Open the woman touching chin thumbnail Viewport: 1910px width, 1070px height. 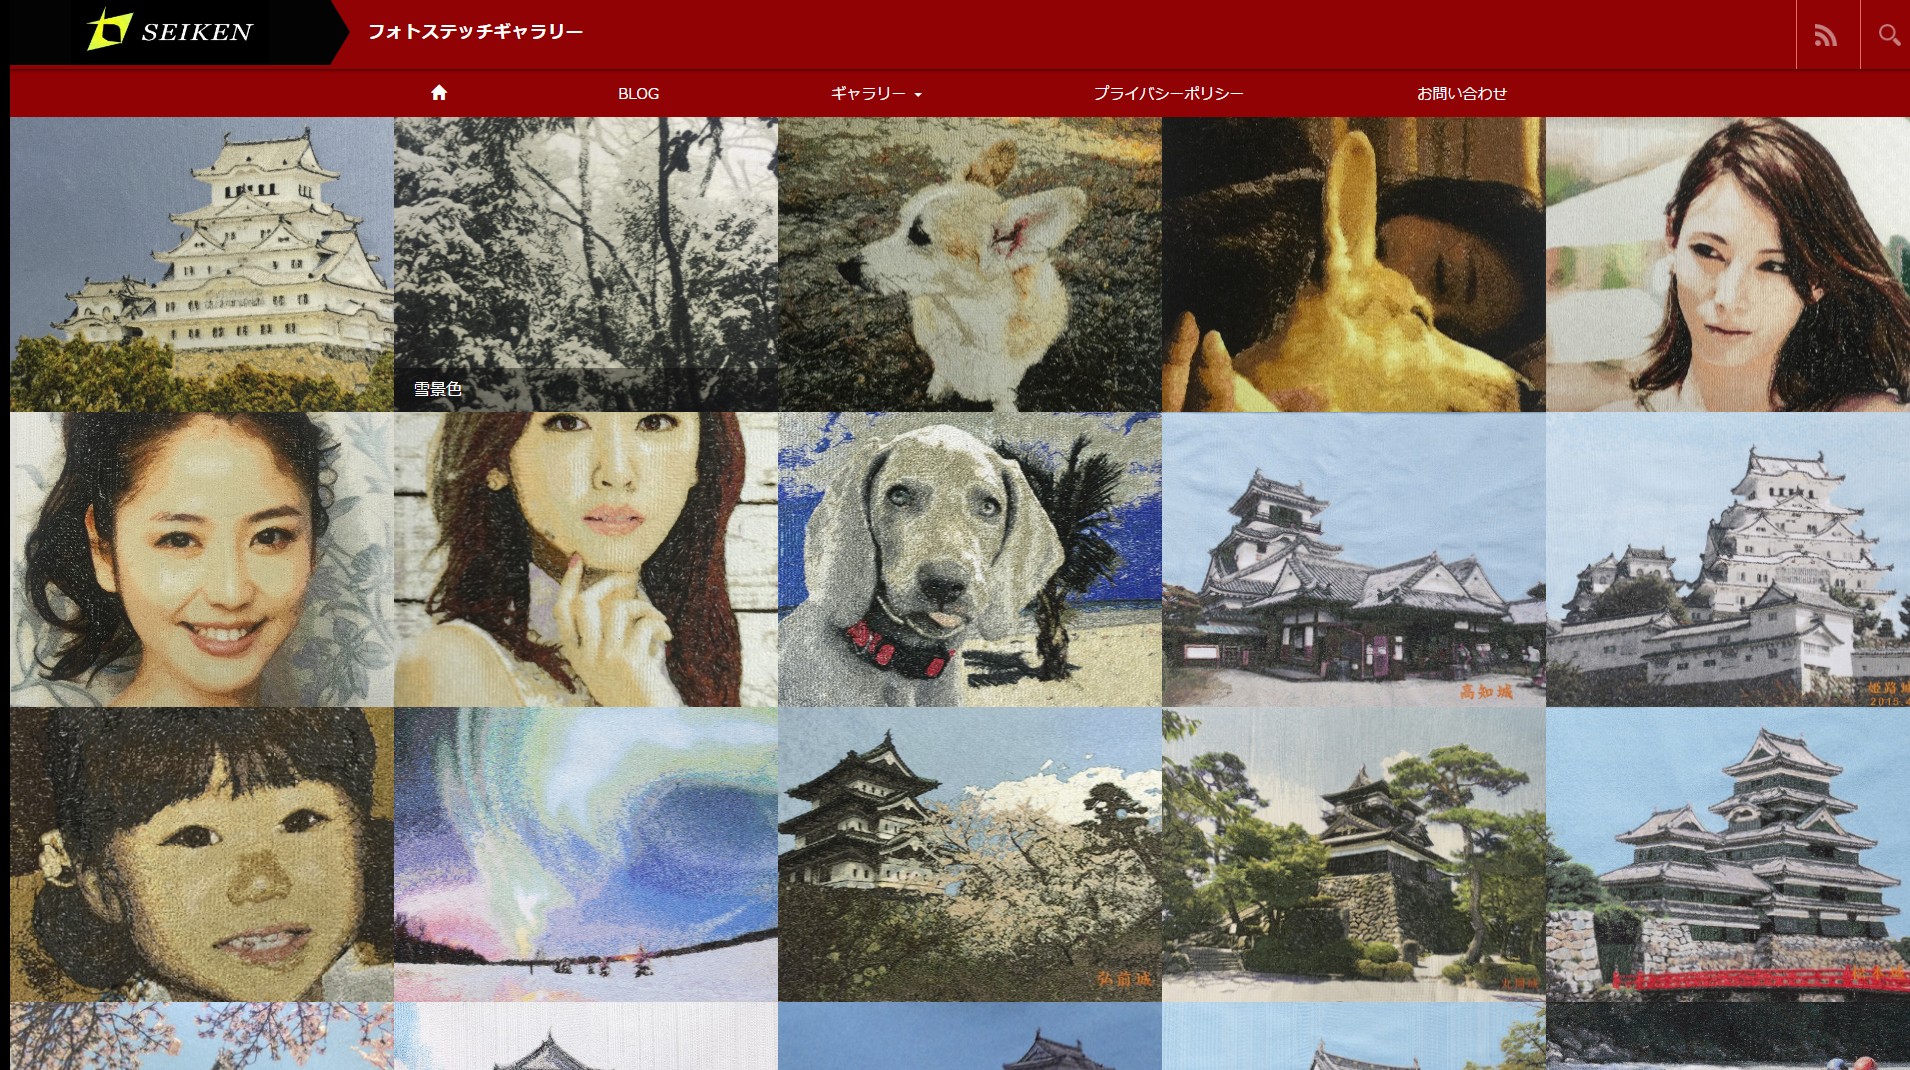586,559
